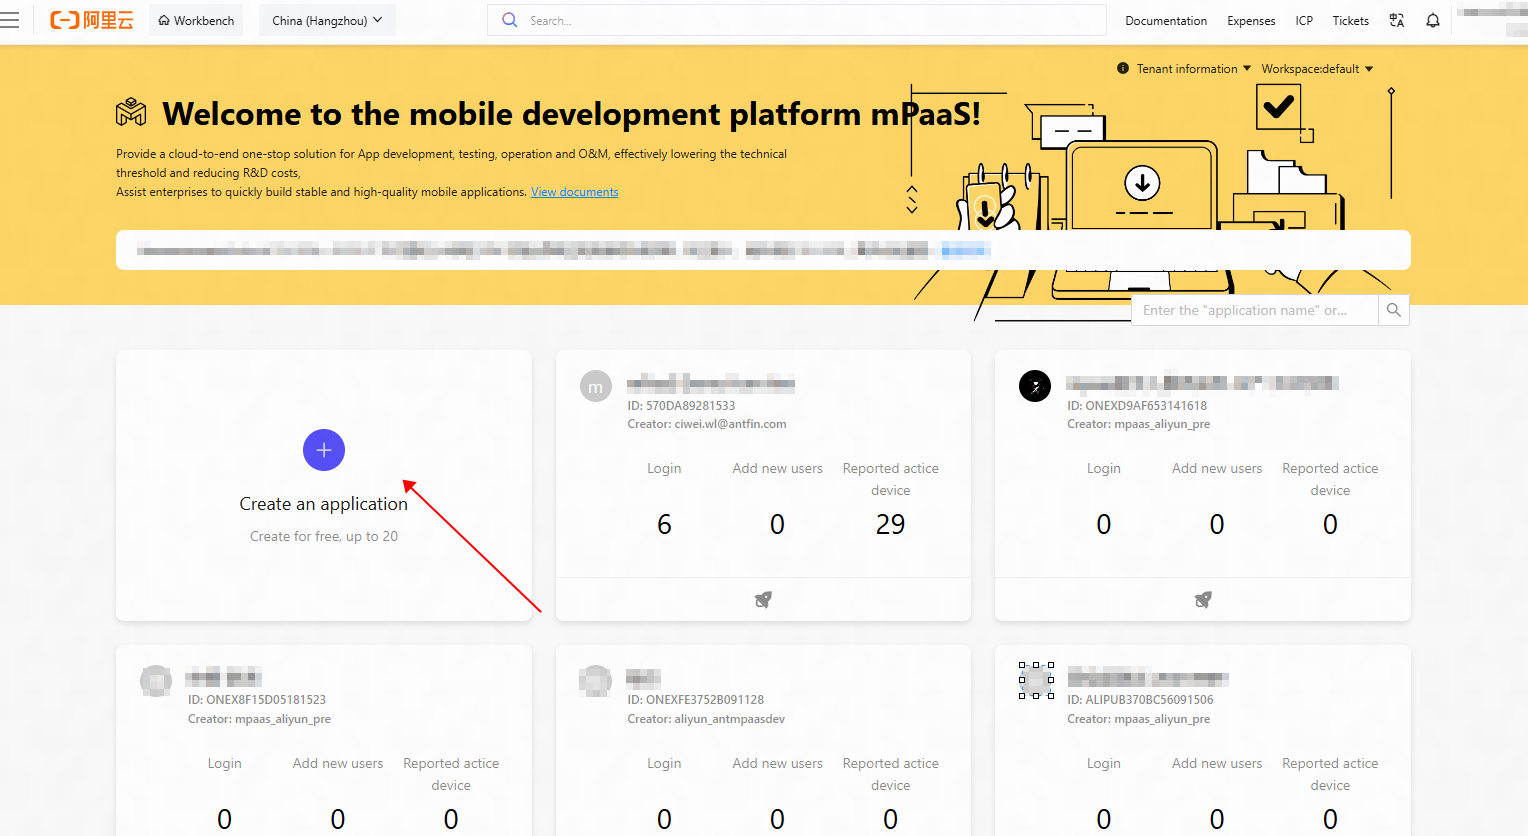This screenshot has width=1528, height=836.
Task: Open the app card with ID ONEXD9AF653141618
Action: [x=1203, y=485]
